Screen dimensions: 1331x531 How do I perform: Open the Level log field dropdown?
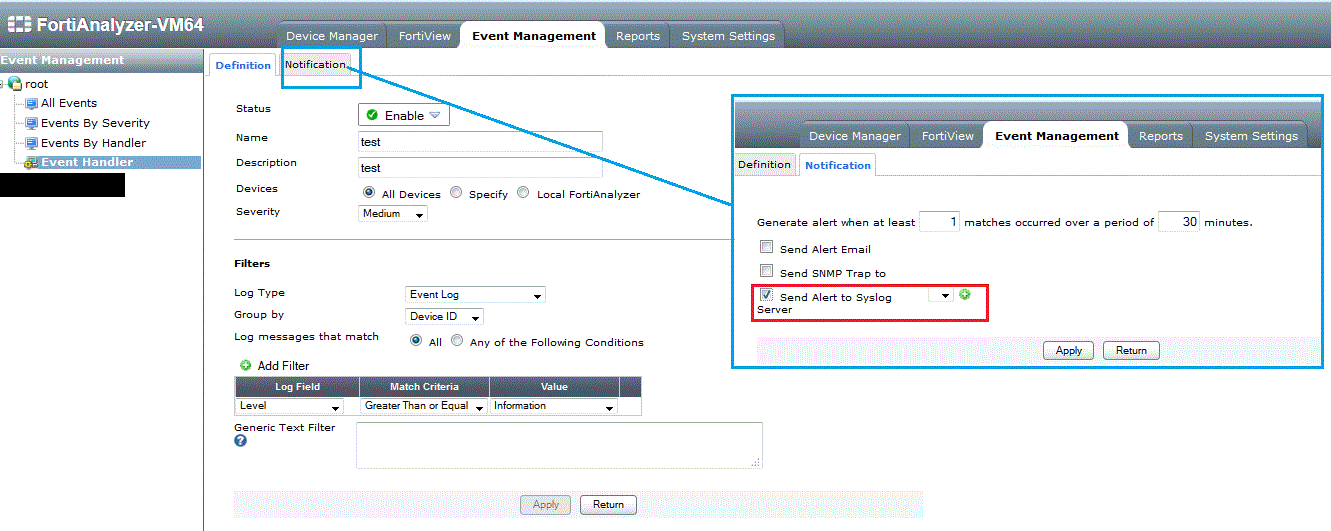pyautogui.click(x=290, y=406)
